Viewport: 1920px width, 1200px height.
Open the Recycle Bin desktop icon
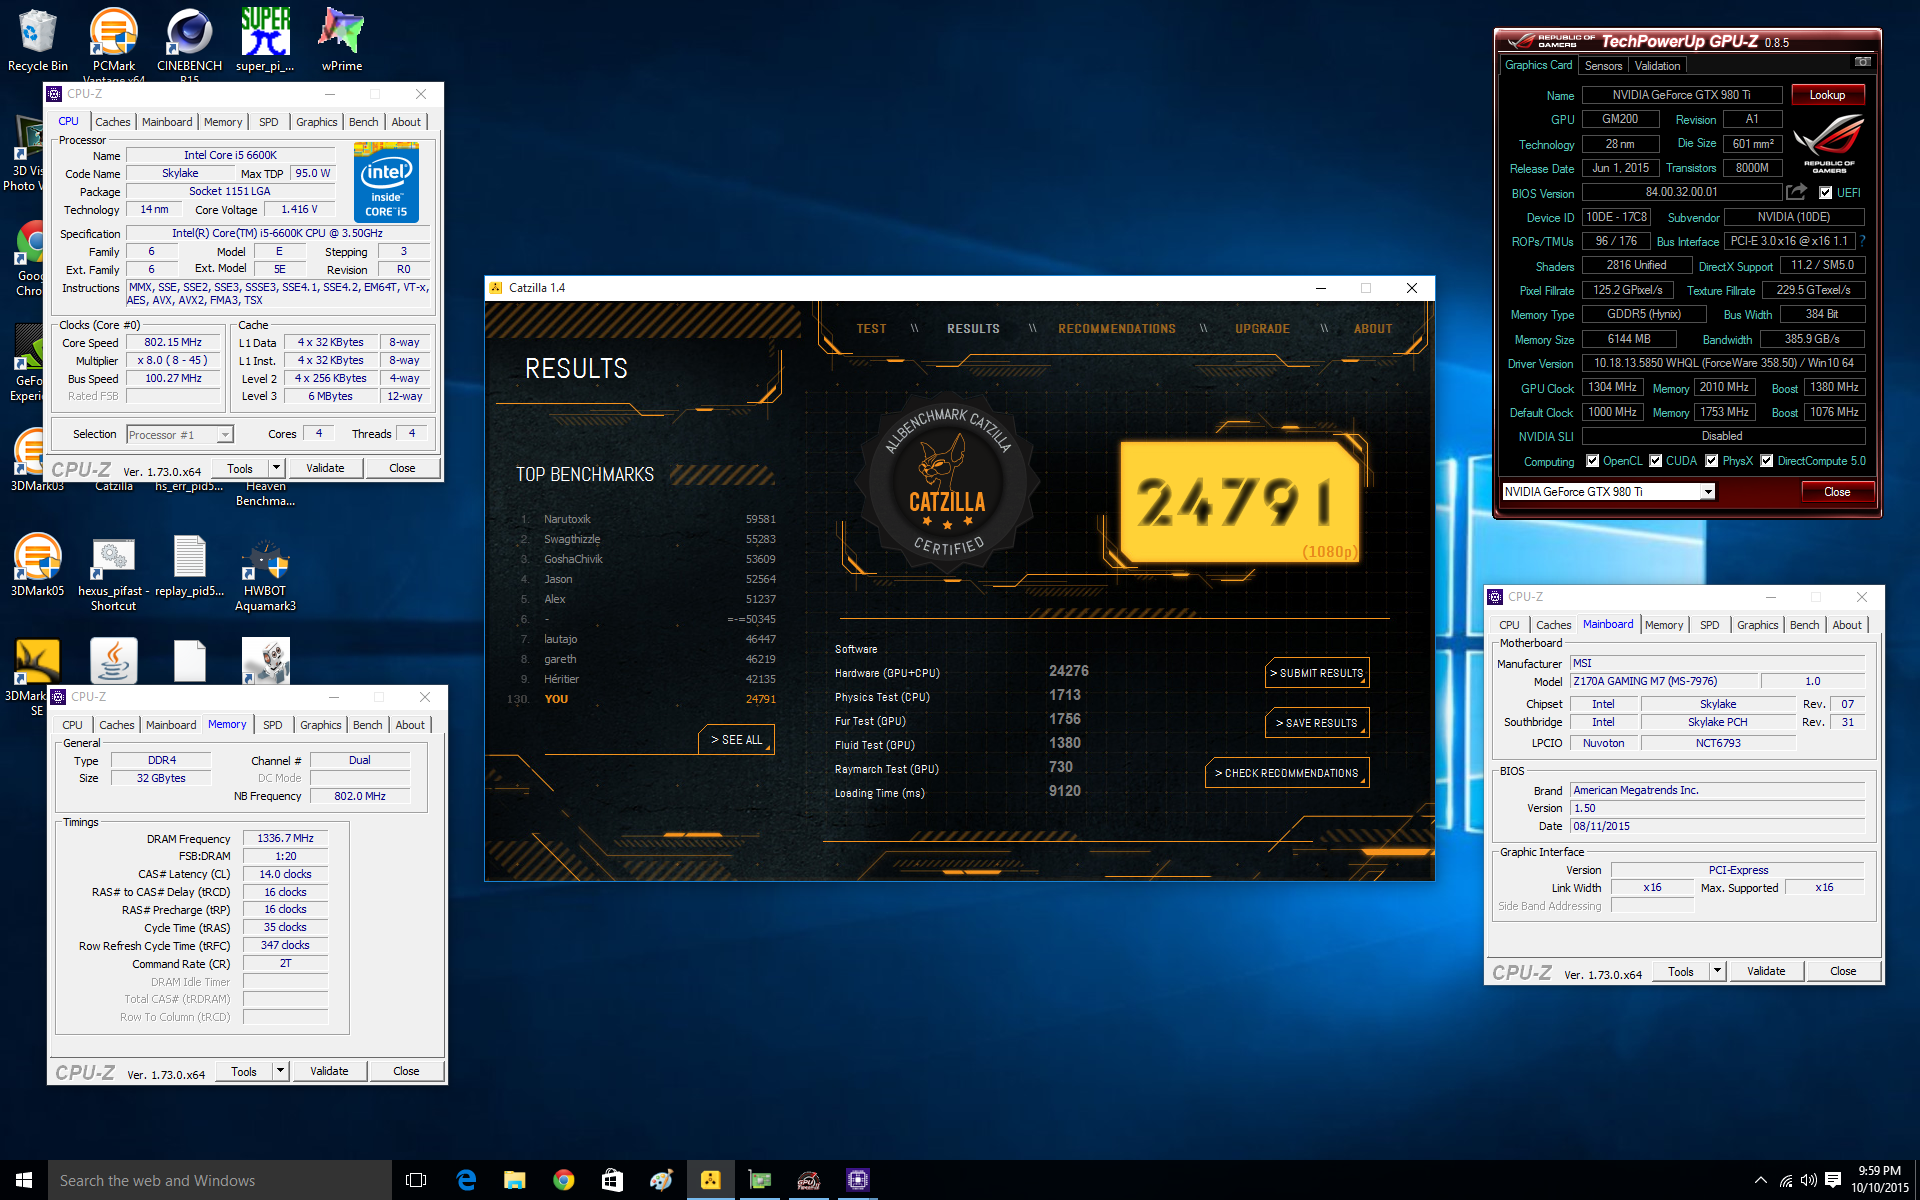click(38, 40)
